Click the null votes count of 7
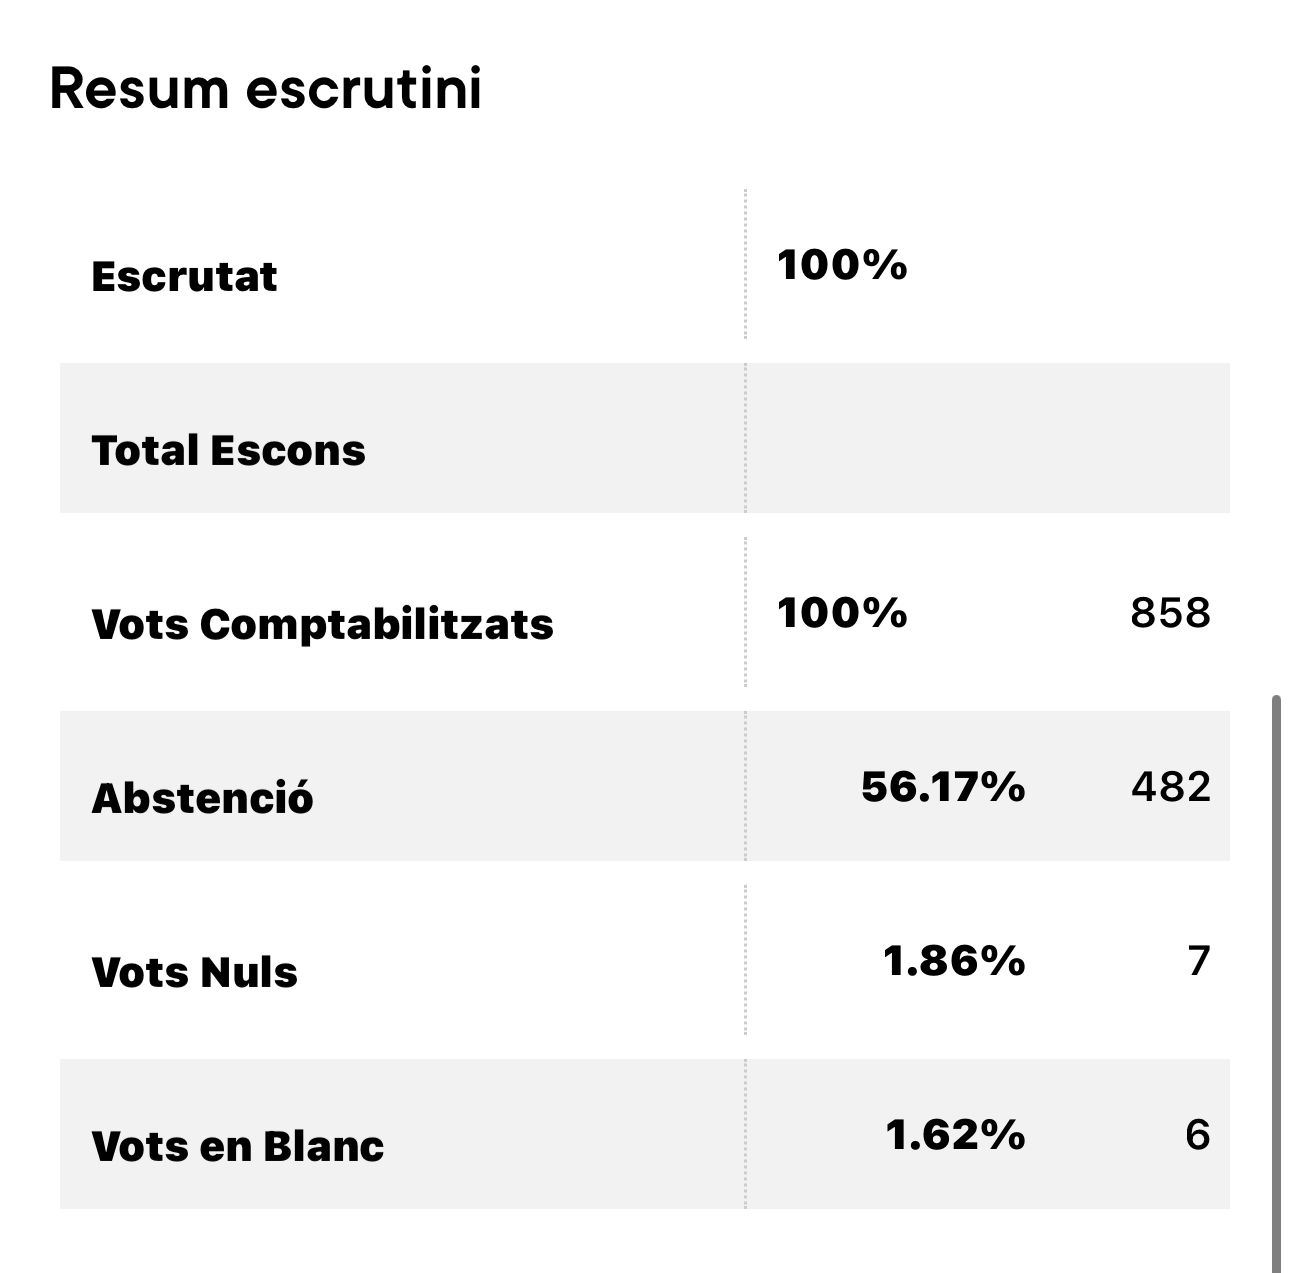The height and width of the screenshot is (1273, 1290). click(x=1199, y=961)
